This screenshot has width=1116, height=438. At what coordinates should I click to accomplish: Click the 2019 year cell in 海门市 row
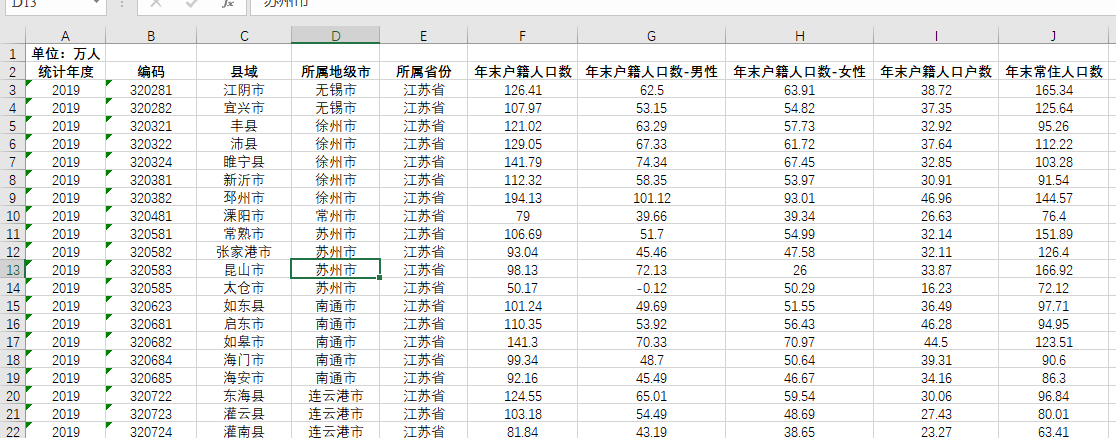65,360
